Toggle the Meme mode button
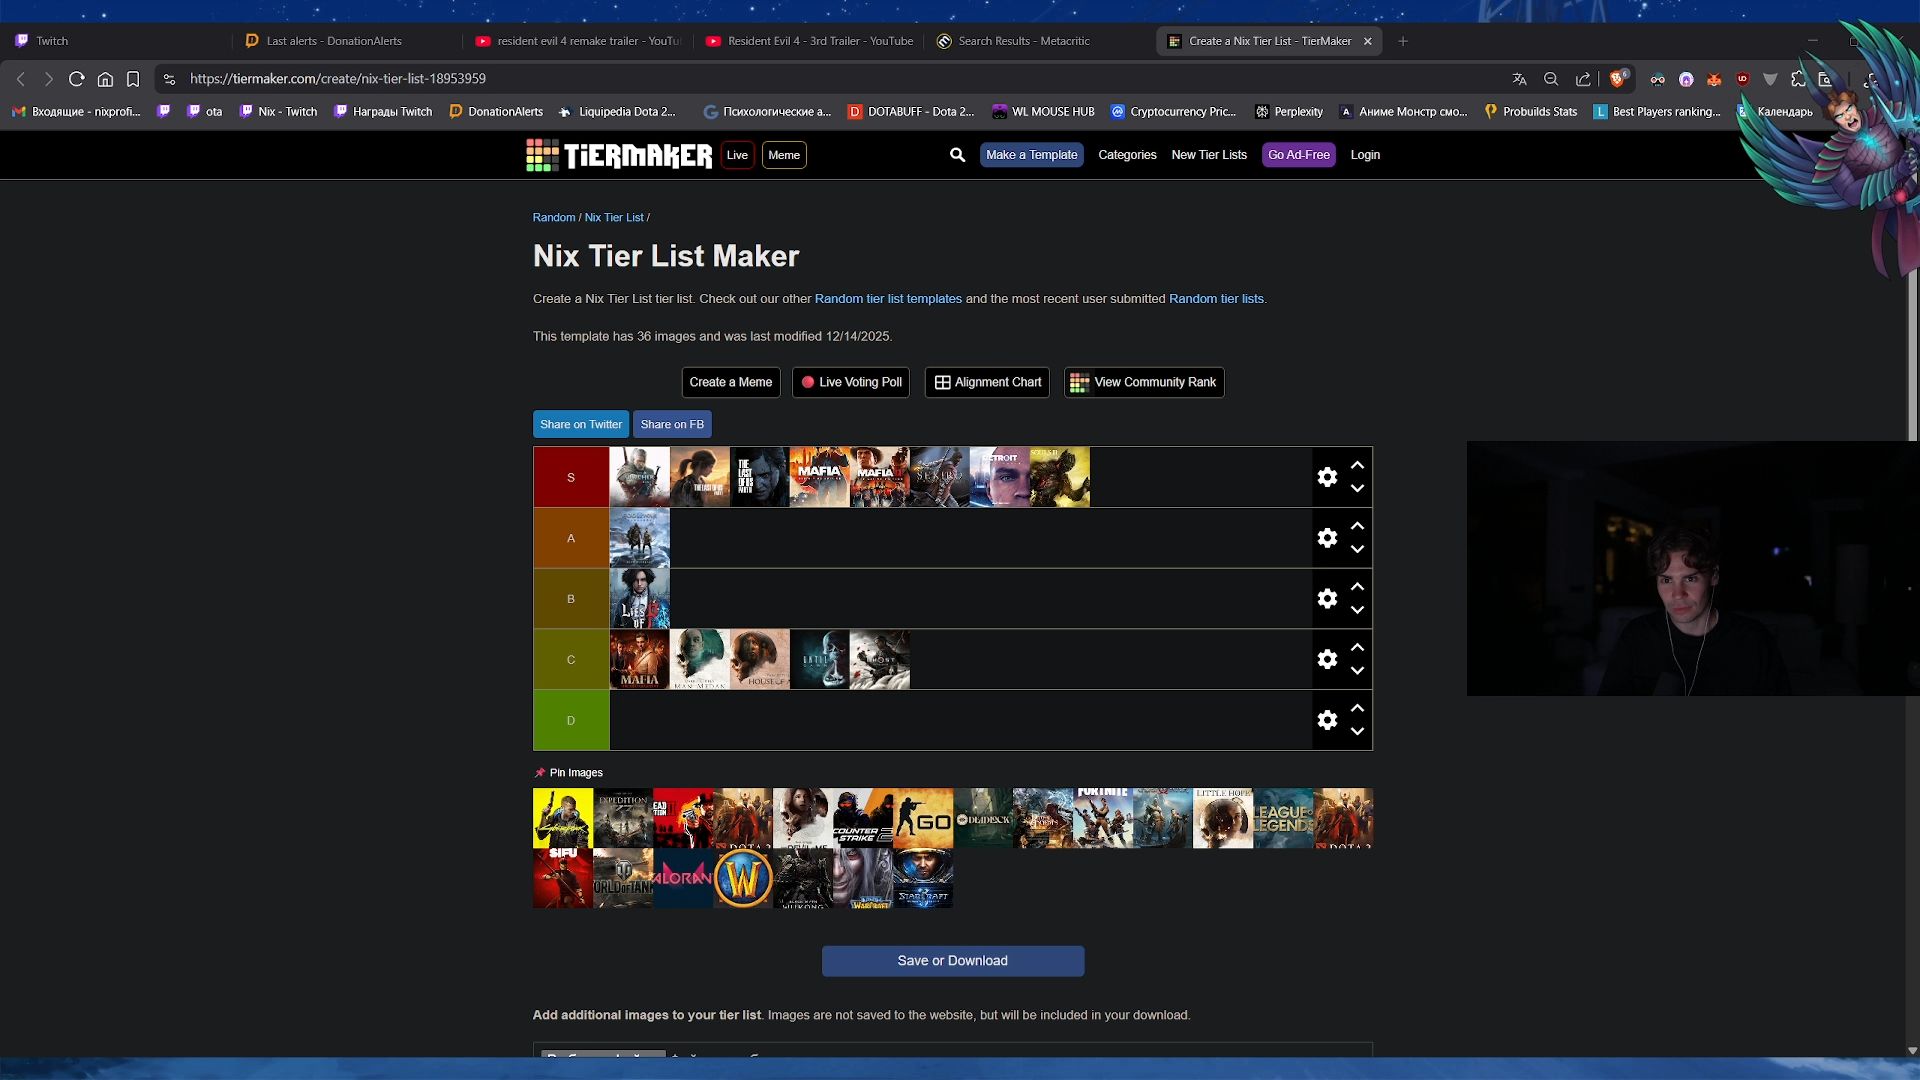 coord(784,155)
